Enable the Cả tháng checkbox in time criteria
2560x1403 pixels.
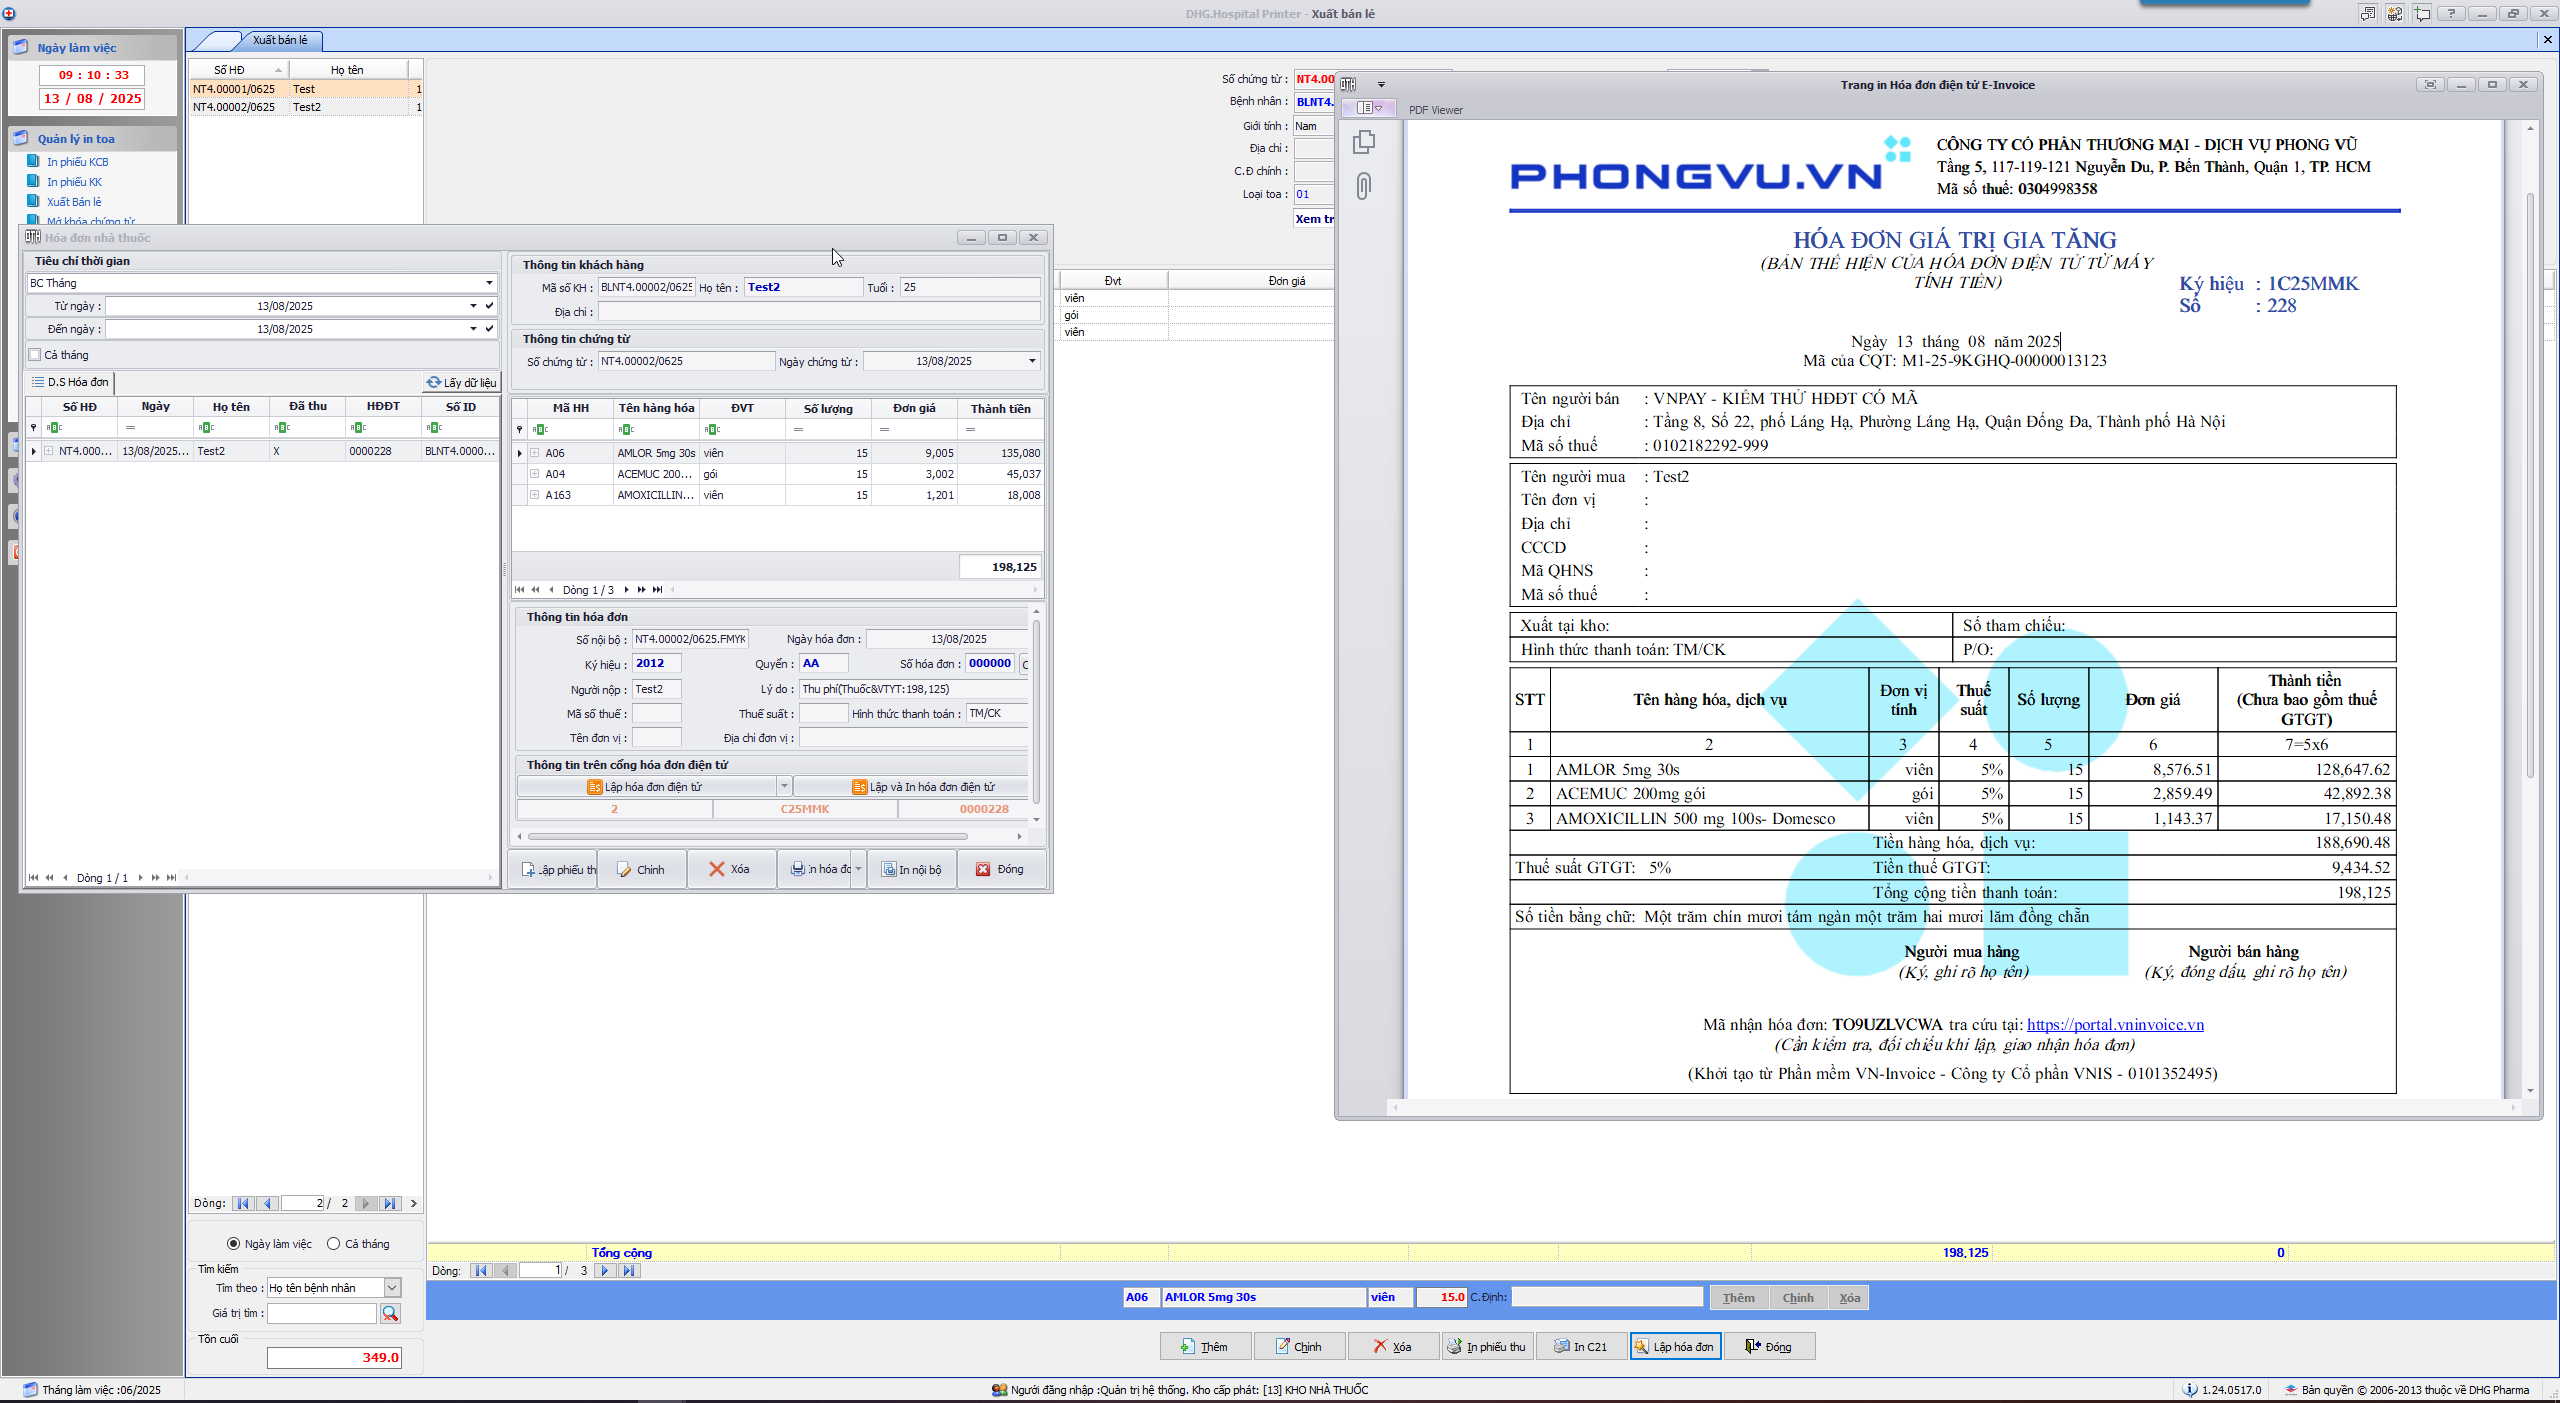pyautogui.click(x=36, y=355)
